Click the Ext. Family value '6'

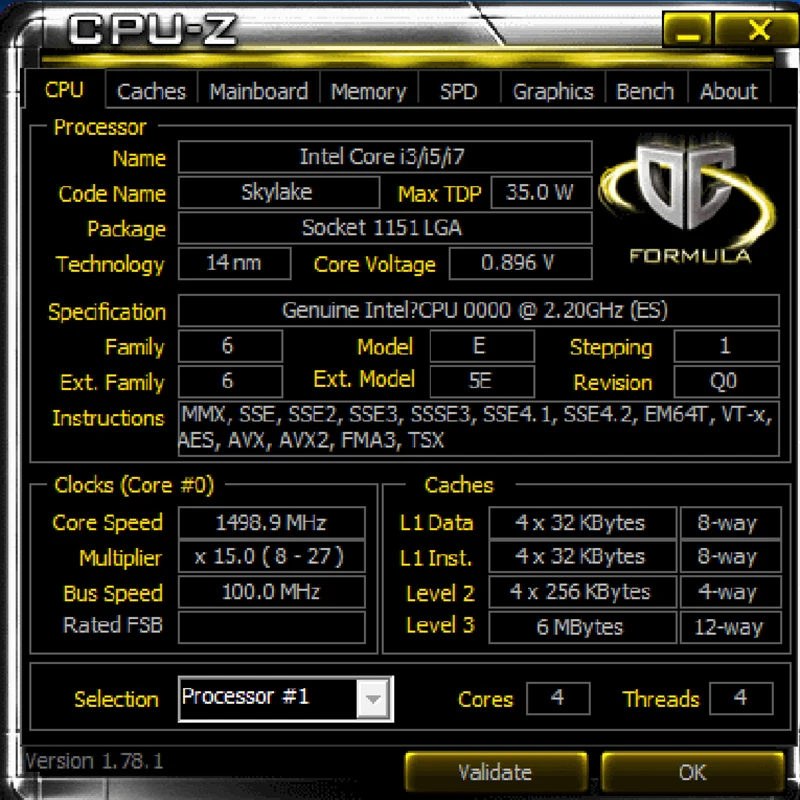click(231, 381)
